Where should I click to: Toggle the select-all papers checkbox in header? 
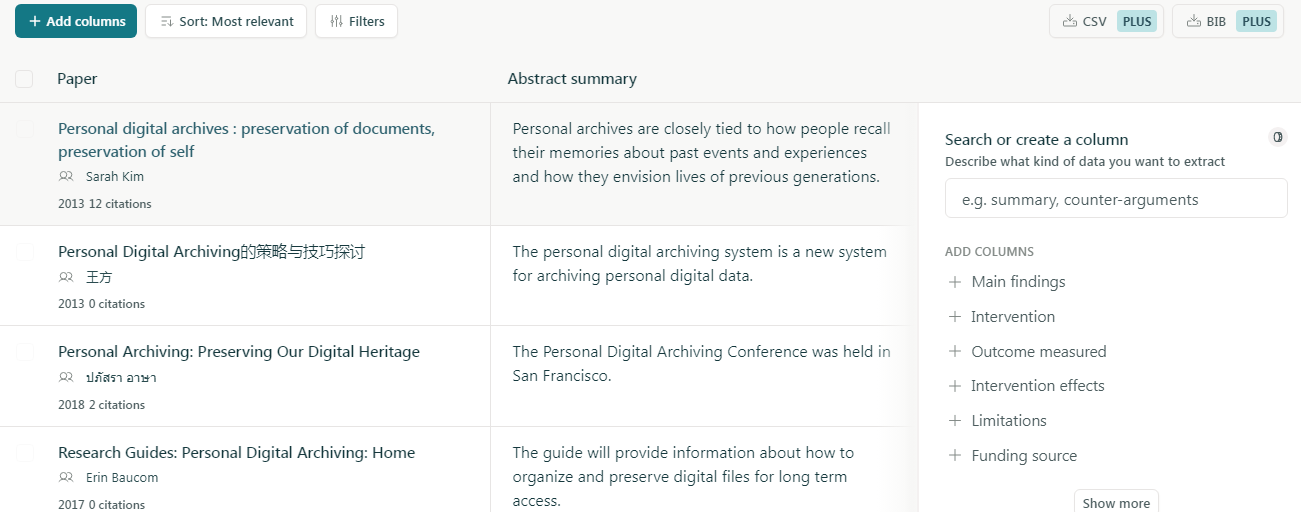click(24, 79)
